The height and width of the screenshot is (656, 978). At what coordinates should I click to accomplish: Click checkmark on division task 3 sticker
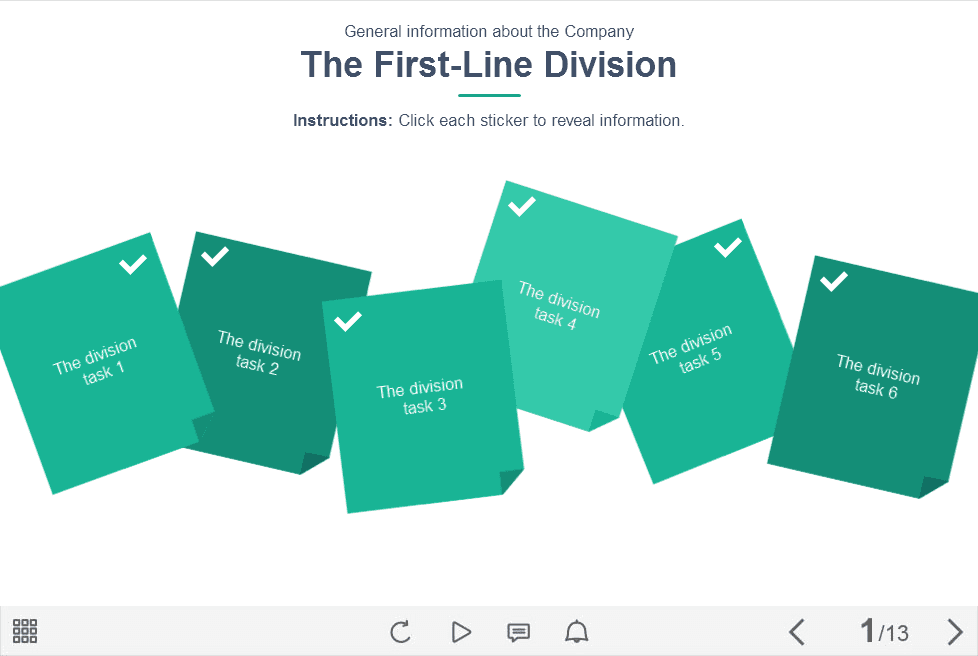tap(348, 321)
